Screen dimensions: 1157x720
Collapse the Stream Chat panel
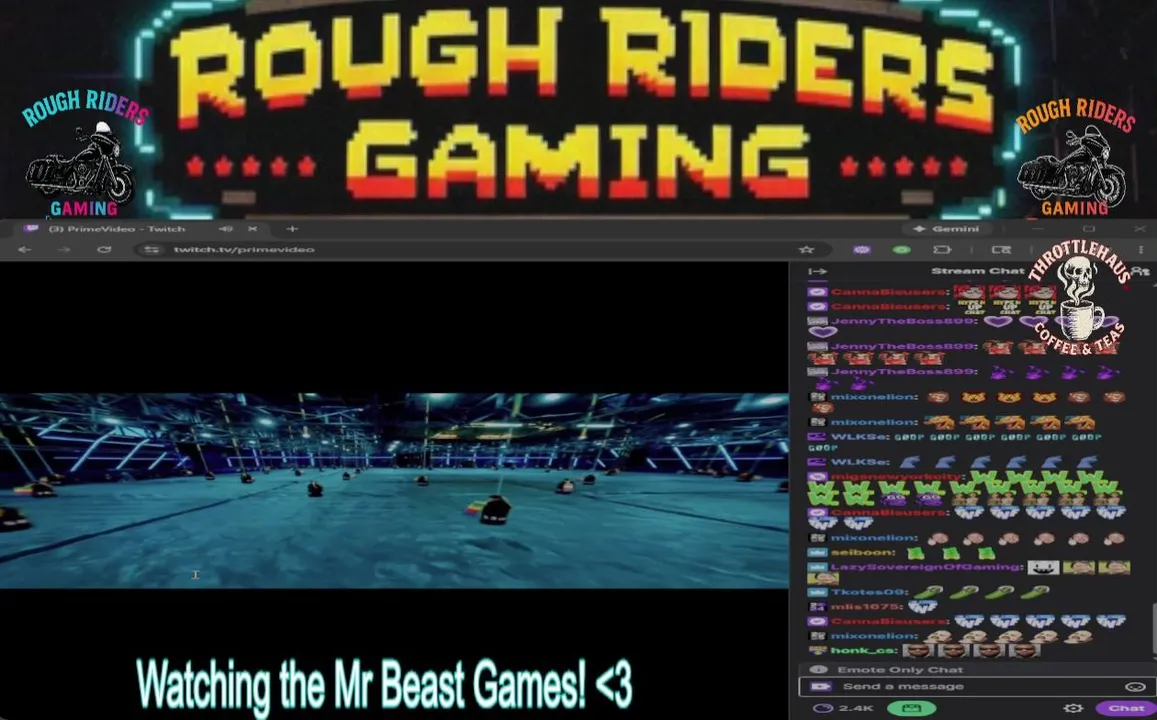point(818,271)
